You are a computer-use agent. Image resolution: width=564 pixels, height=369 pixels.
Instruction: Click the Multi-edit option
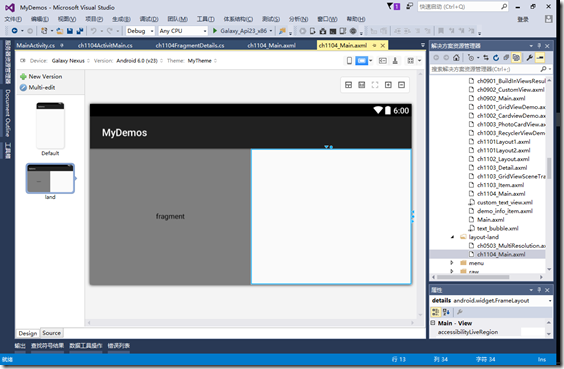tap(37, 87)
